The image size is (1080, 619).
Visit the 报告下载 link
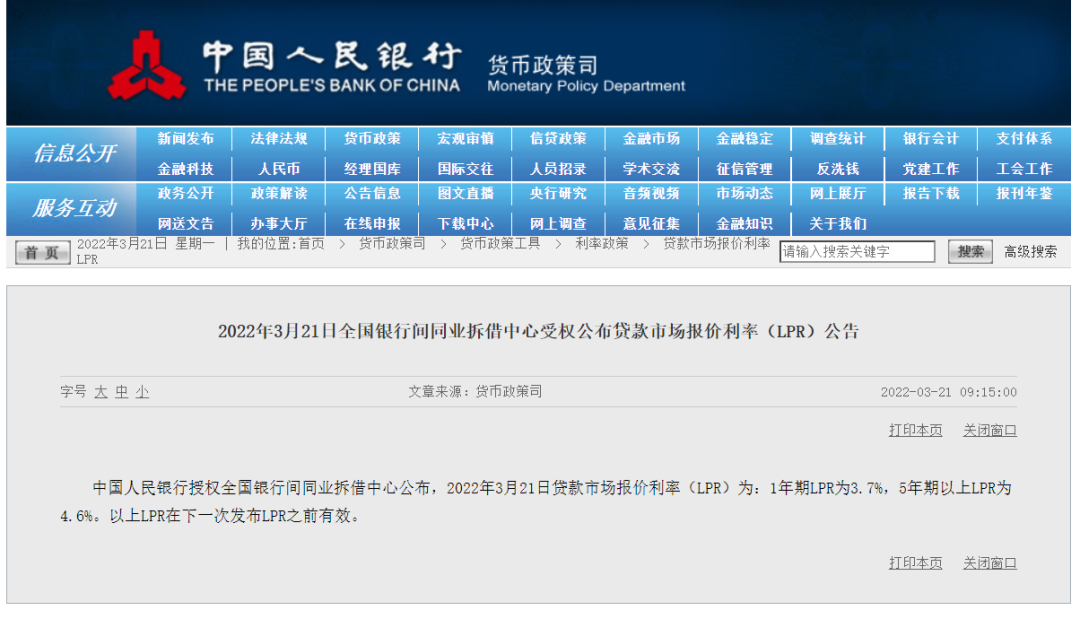pos(931,193)
